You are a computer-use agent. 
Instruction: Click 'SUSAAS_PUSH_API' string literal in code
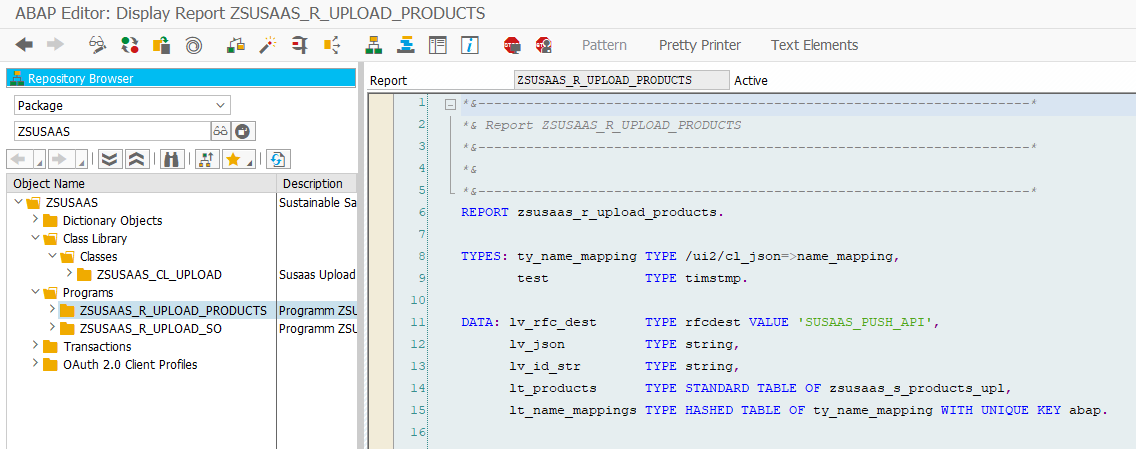(865, 322)
